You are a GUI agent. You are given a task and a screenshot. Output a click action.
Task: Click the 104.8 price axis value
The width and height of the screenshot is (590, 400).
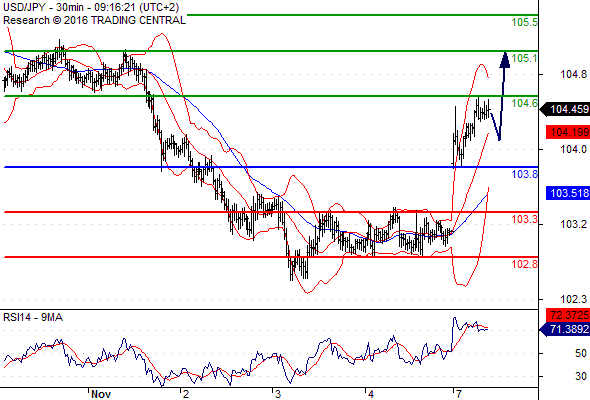tap(573, 75)
